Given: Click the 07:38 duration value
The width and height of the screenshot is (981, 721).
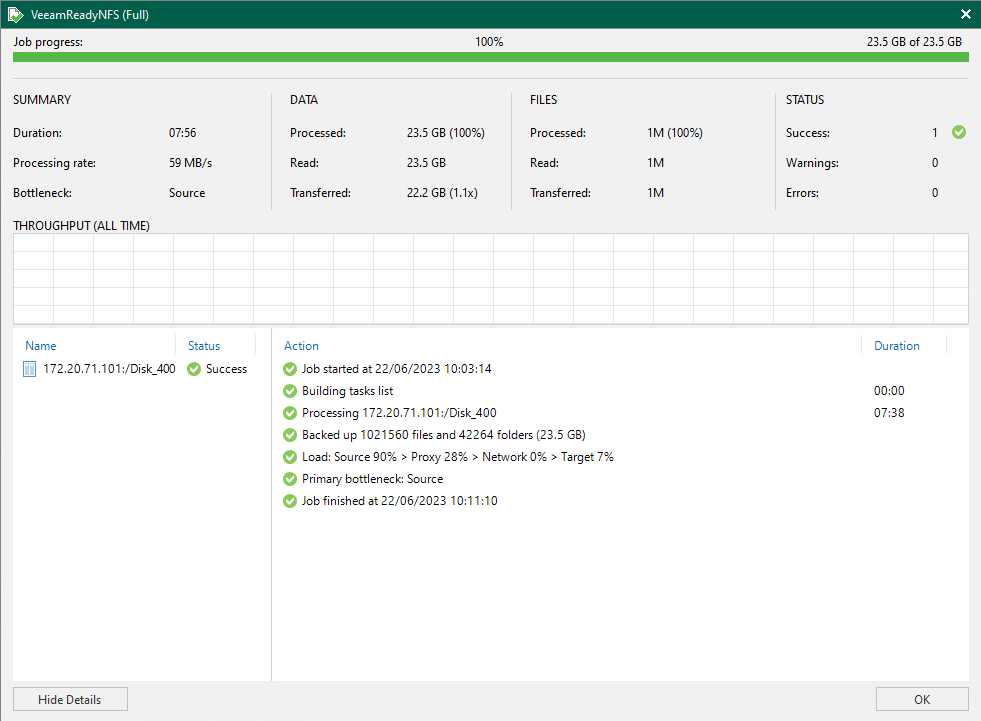Looking at the screenshot, I should 889,412.
